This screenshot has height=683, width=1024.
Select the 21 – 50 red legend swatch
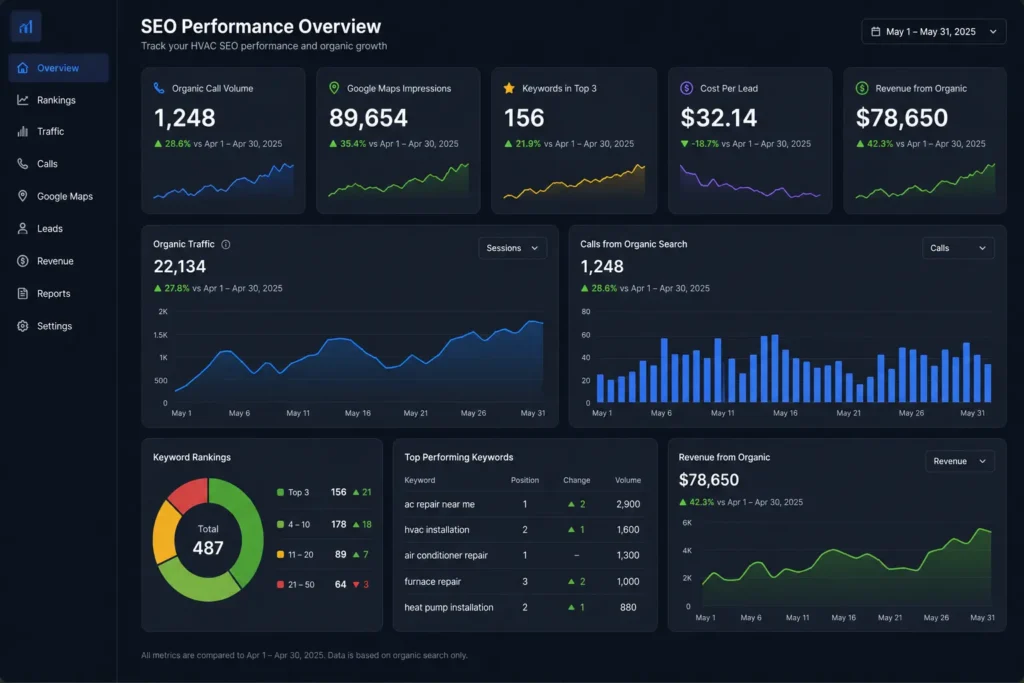tap(280, 584)
